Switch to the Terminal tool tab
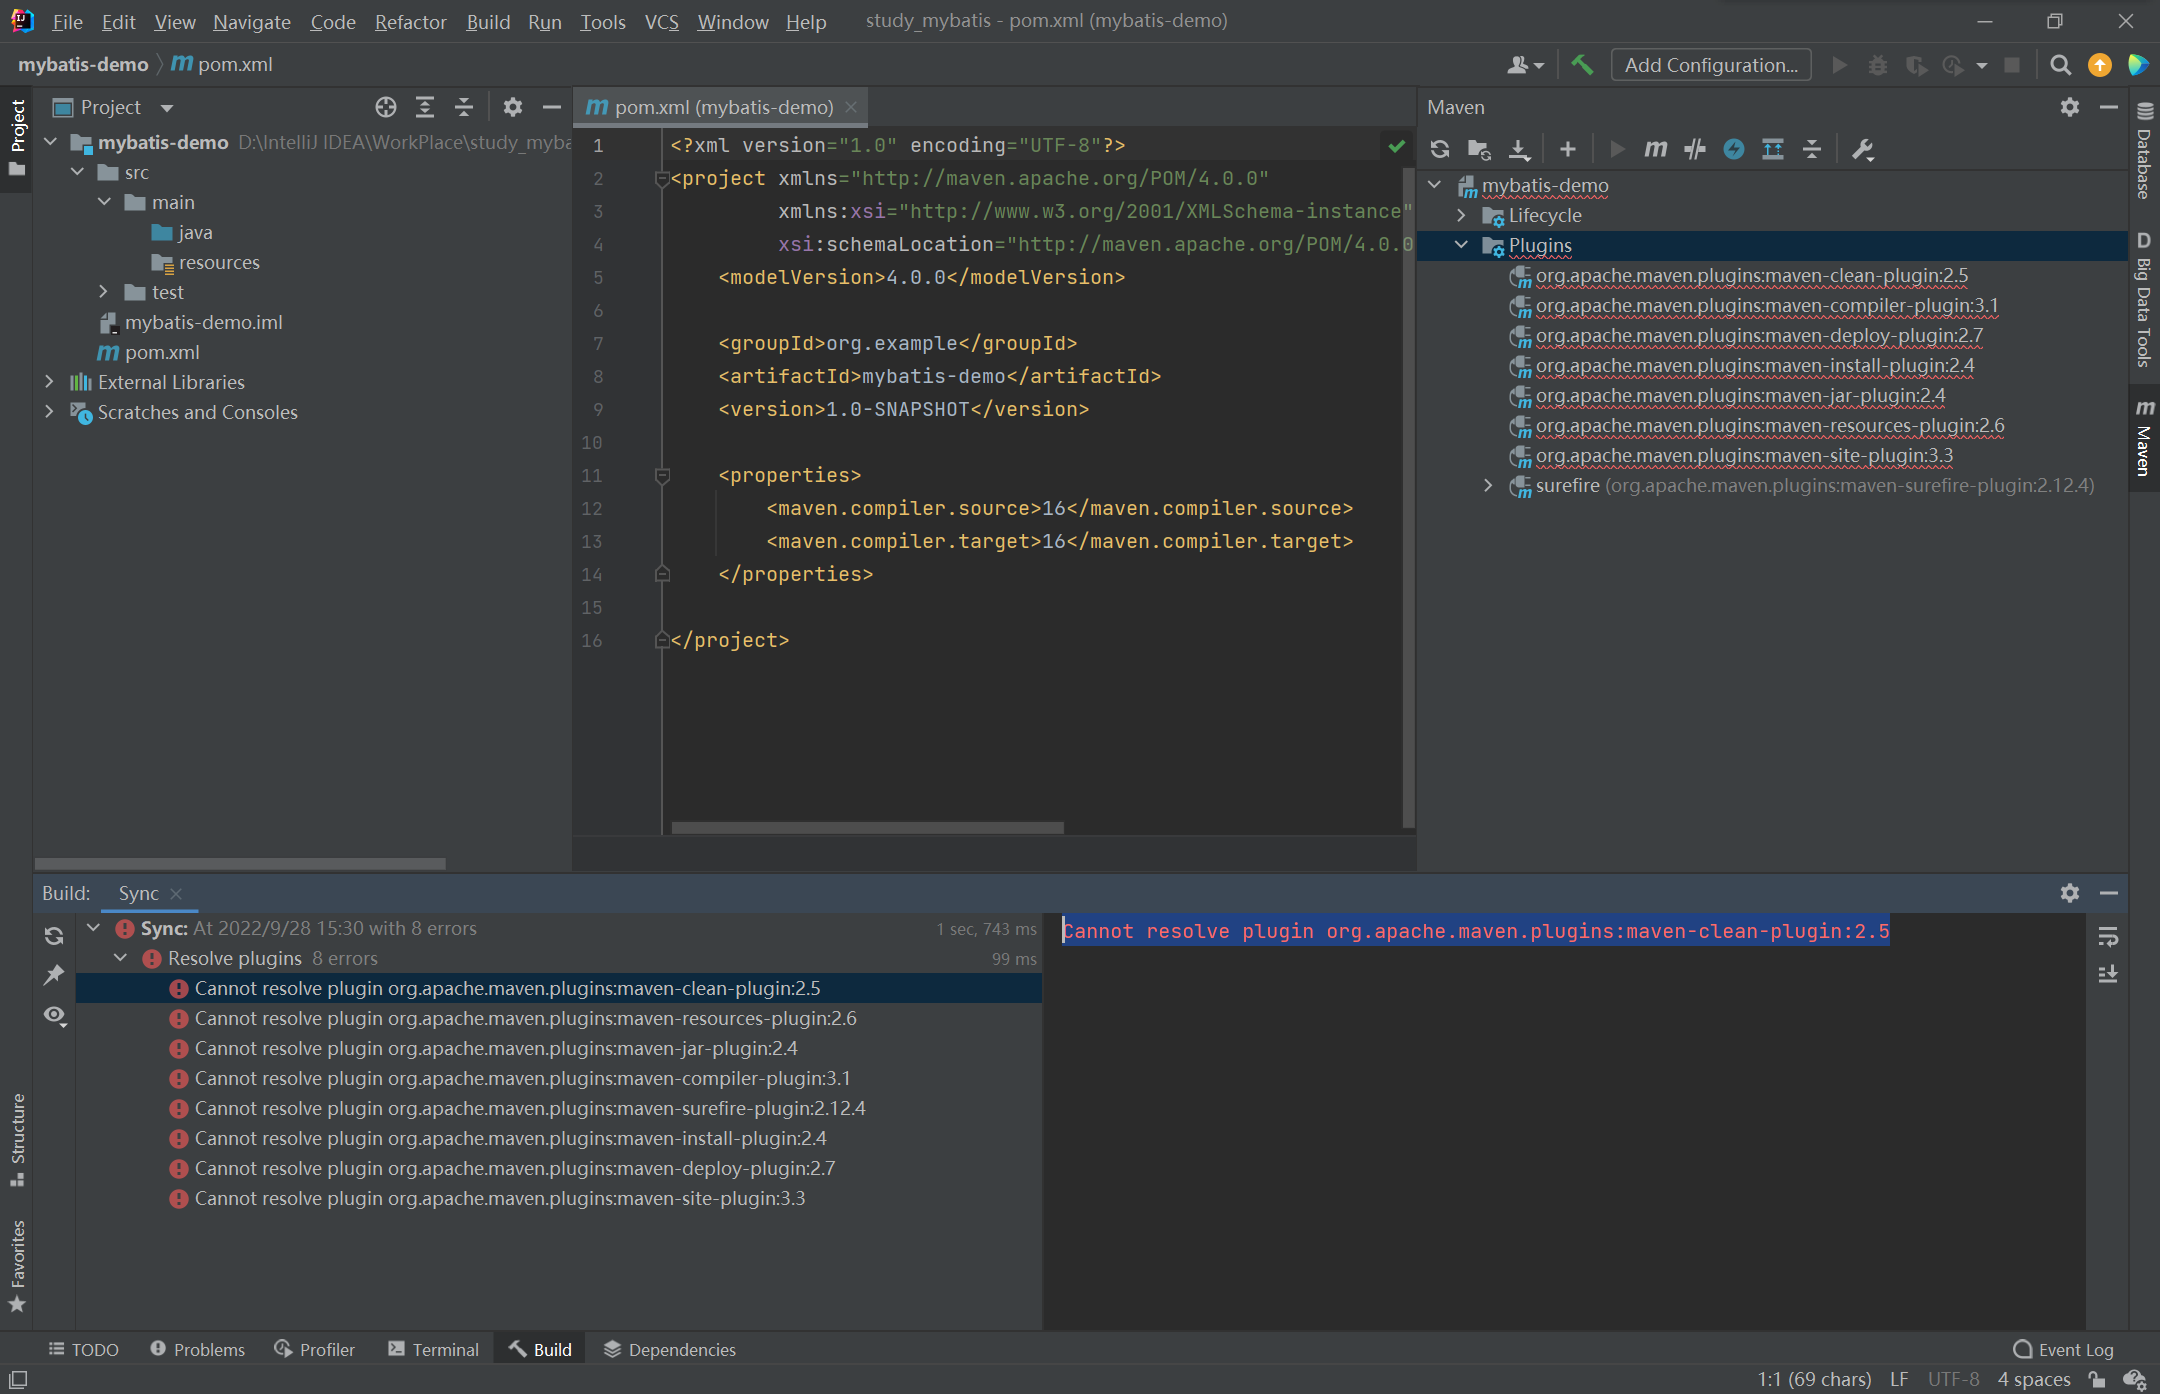This screenshot has height=1394, width=2160. [434, 1350]
